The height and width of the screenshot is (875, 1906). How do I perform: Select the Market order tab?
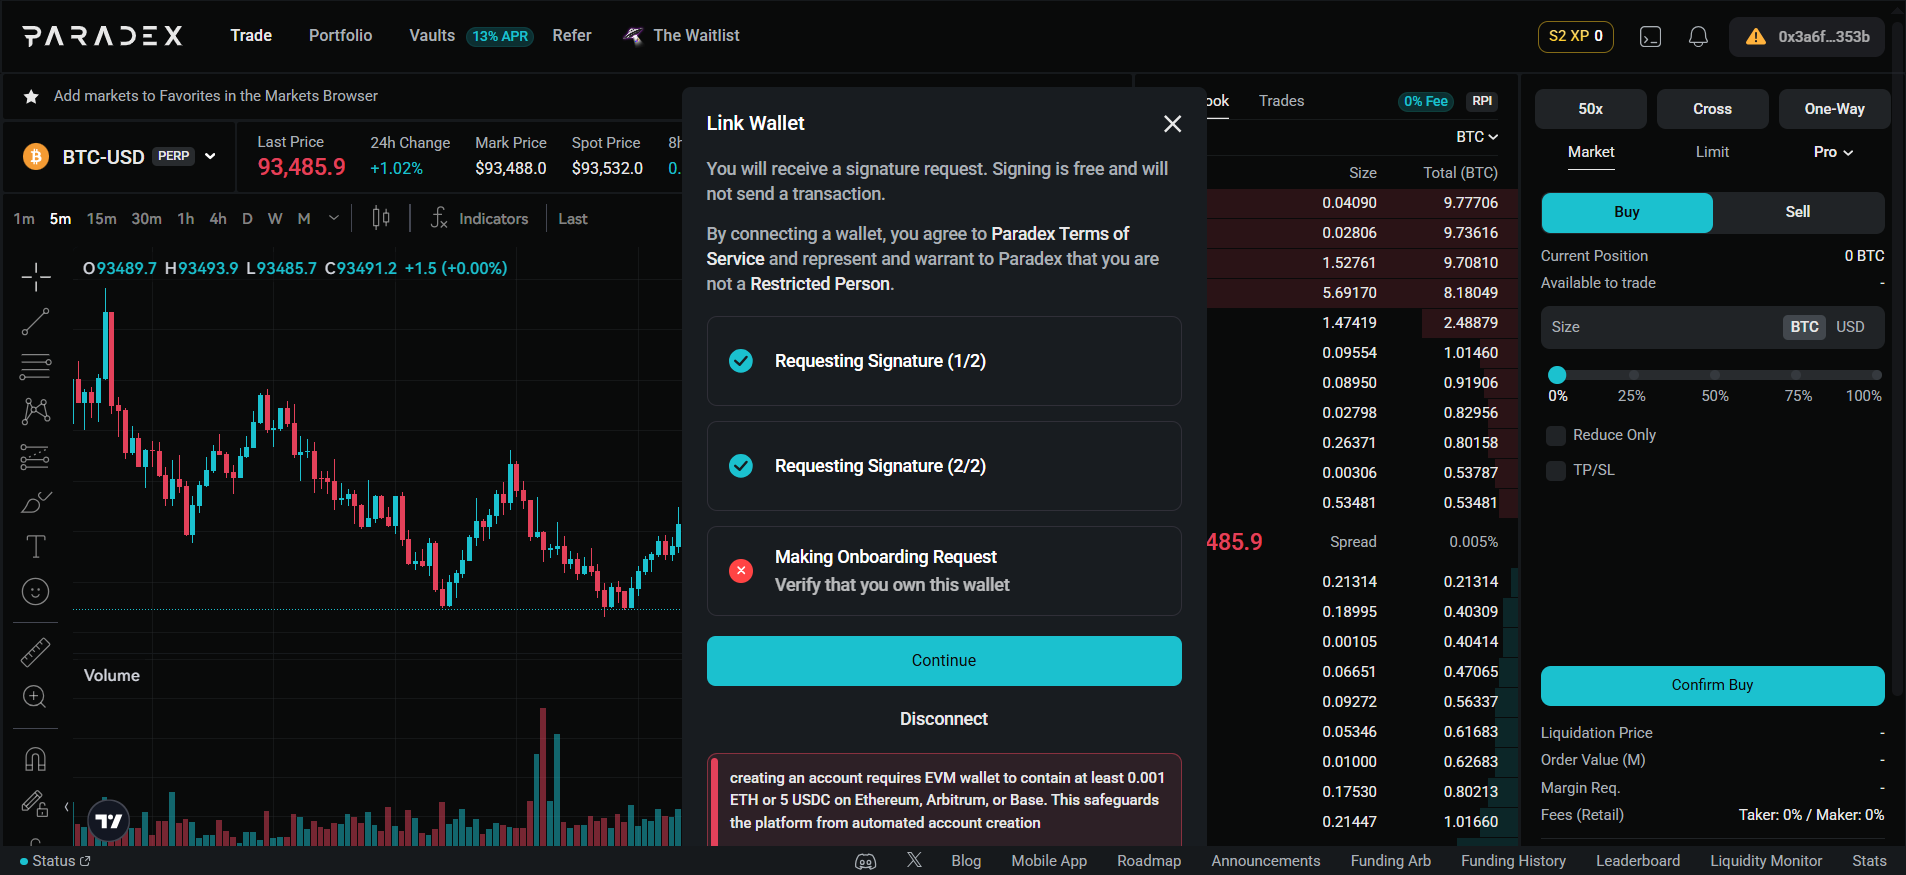click(x=1591, y=152)
